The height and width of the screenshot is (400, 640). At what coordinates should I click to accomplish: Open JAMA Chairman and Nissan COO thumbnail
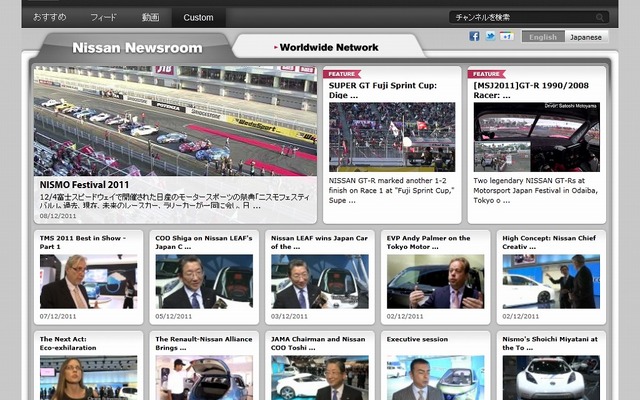320,378
